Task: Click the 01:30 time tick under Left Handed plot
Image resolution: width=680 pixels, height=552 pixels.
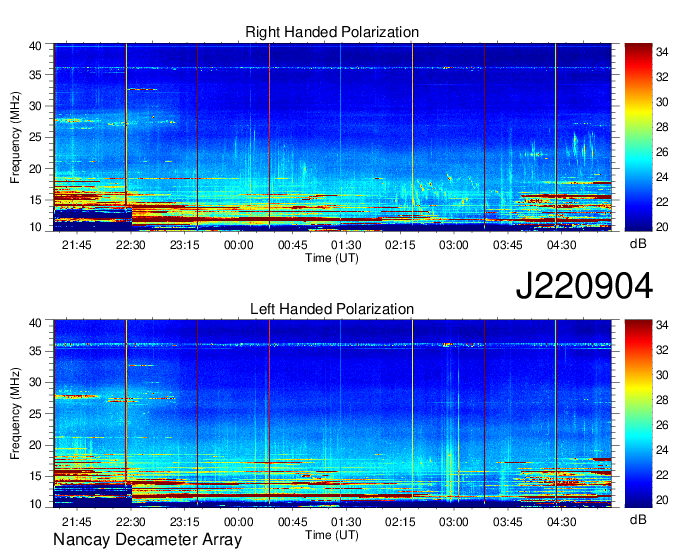Action: [x=346, y=522]
